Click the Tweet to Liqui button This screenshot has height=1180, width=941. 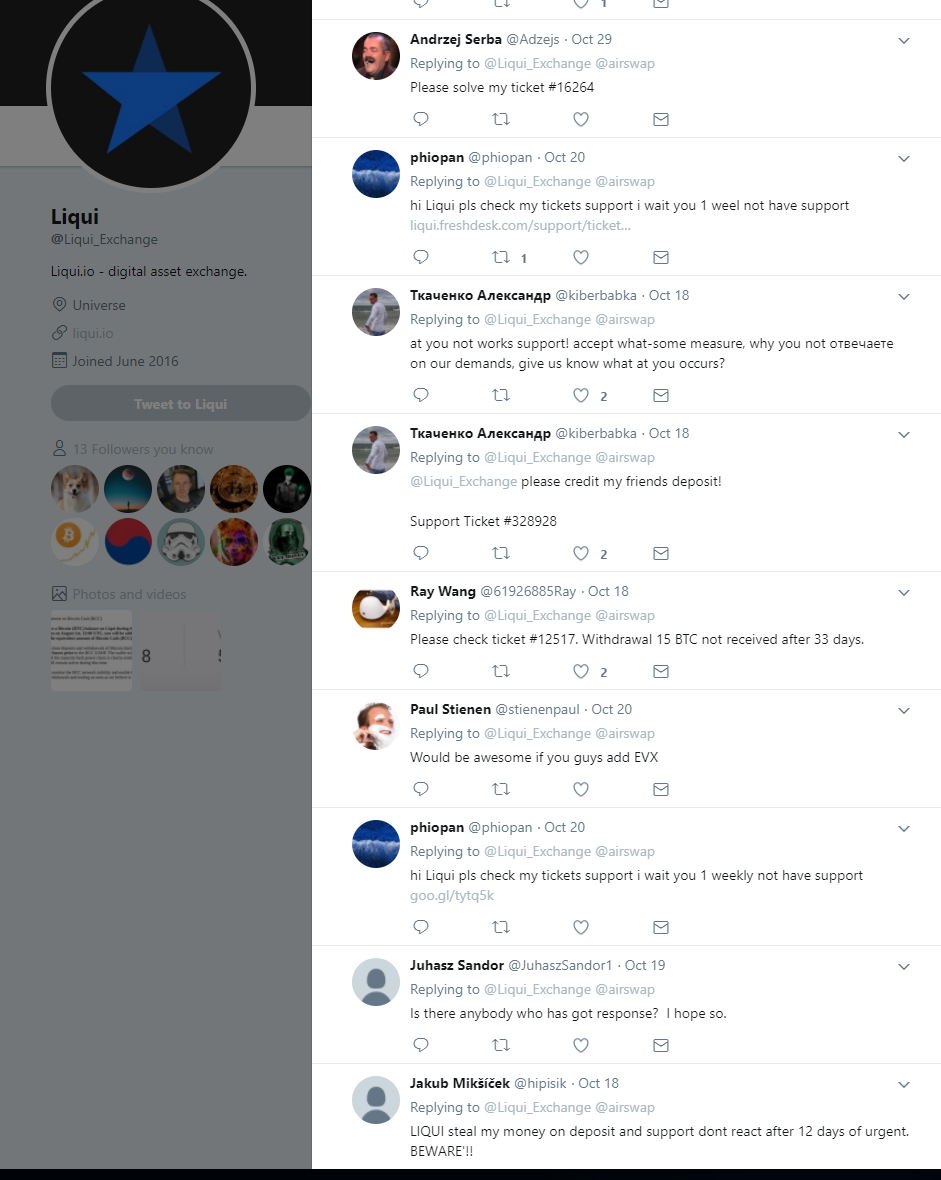click(181, 403)
